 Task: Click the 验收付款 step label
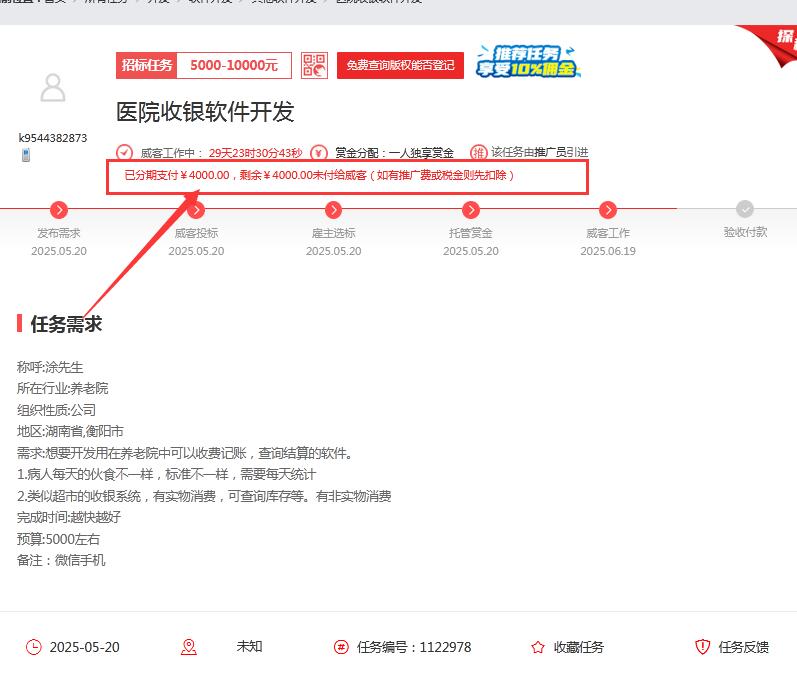coord(745,232)
